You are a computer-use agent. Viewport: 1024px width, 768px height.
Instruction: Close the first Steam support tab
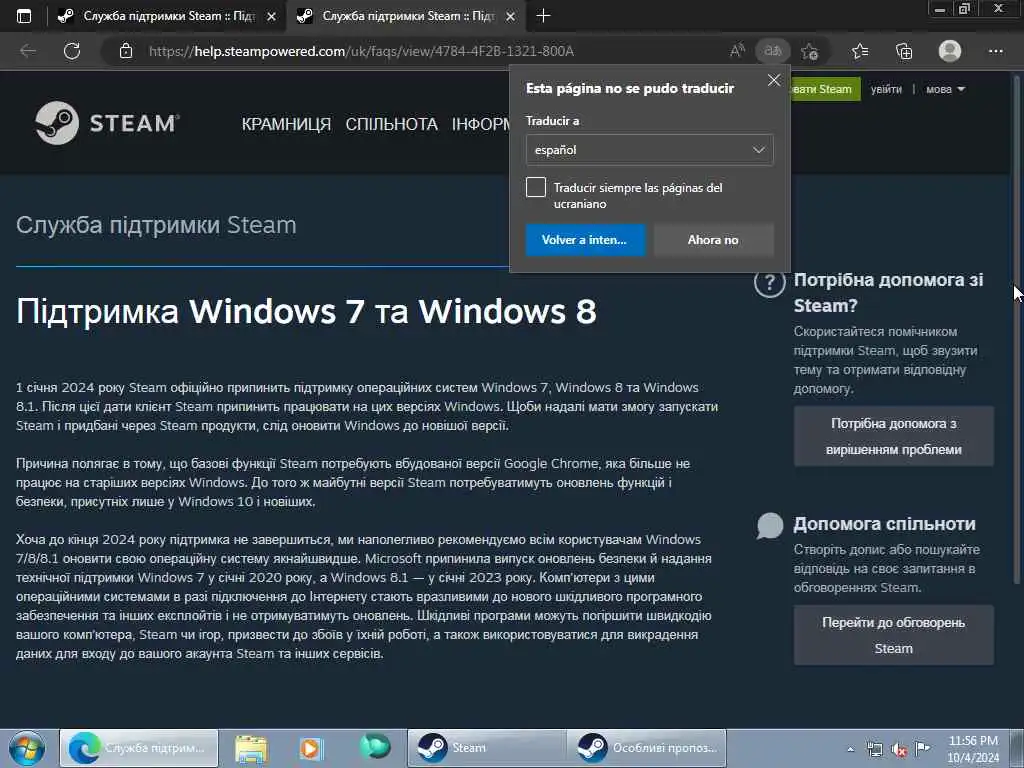(272, 16)
